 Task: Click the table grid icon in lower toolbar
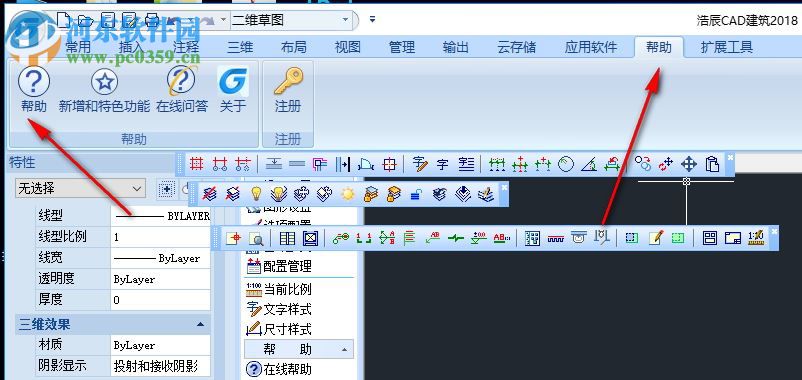[287, 238]
